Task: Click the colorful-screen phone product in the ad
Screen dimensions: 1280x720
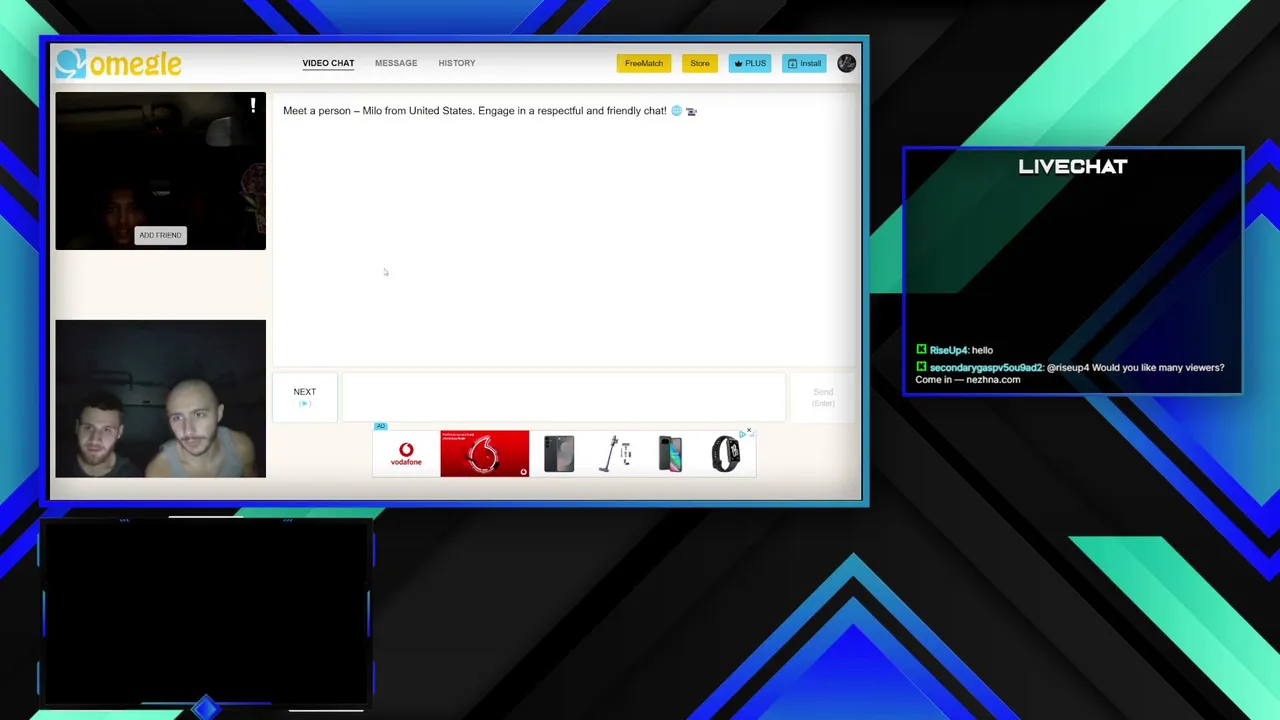Action: tap(670, 454)
